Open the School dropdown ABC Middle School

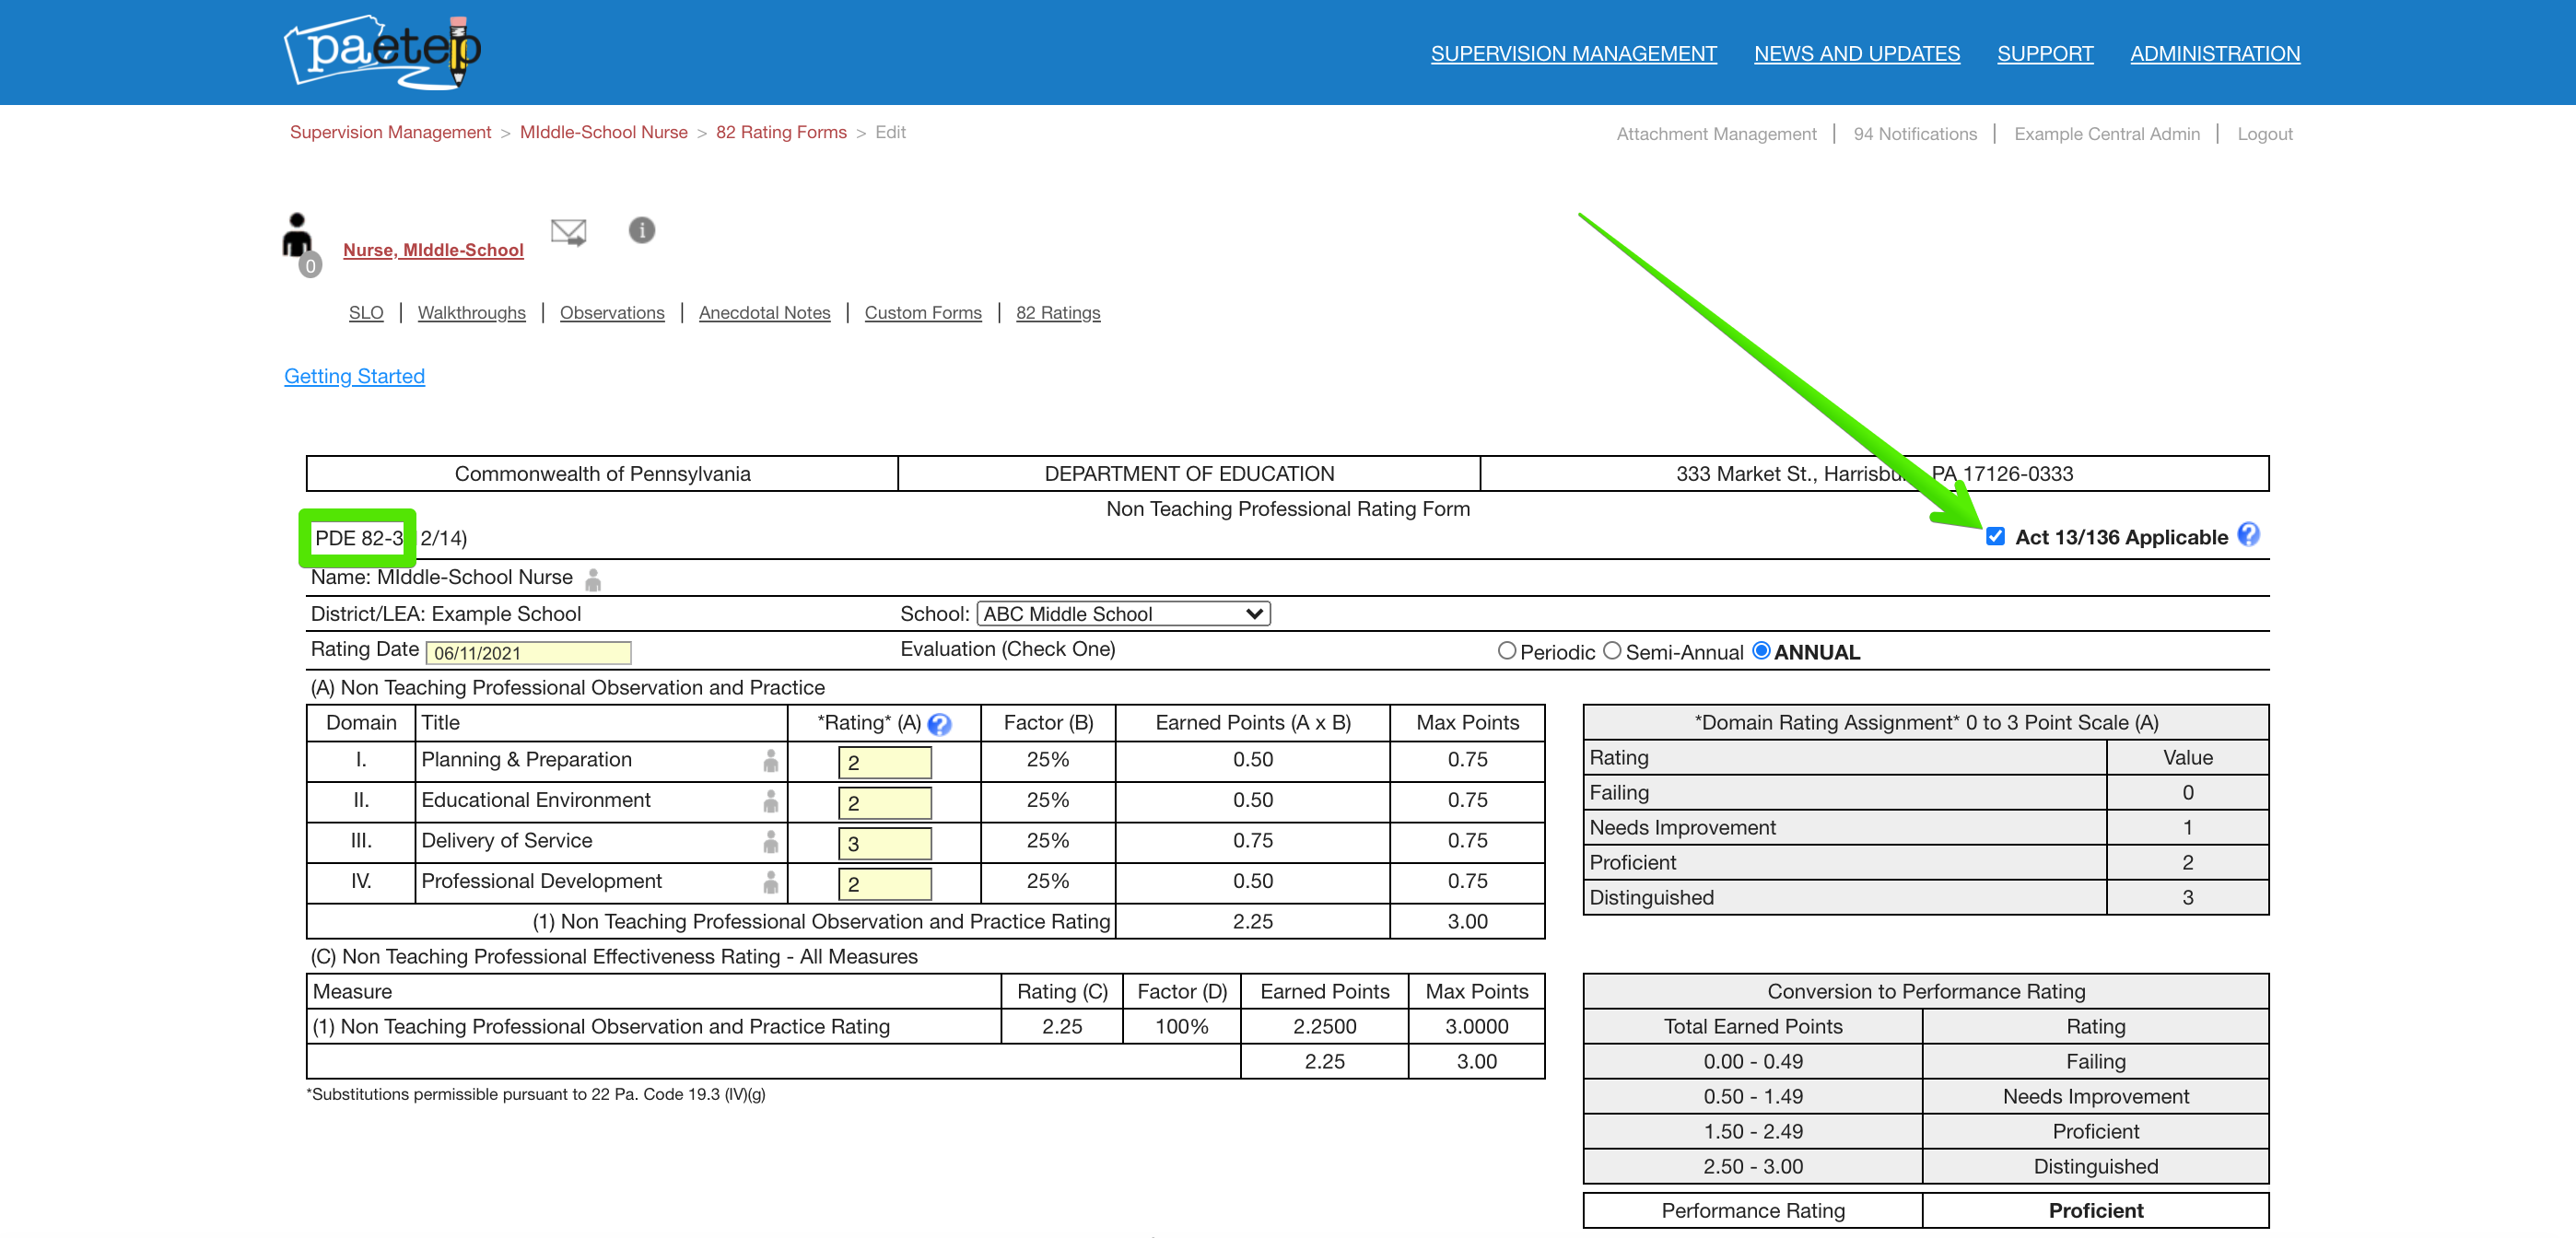[x=1122, y=614]
